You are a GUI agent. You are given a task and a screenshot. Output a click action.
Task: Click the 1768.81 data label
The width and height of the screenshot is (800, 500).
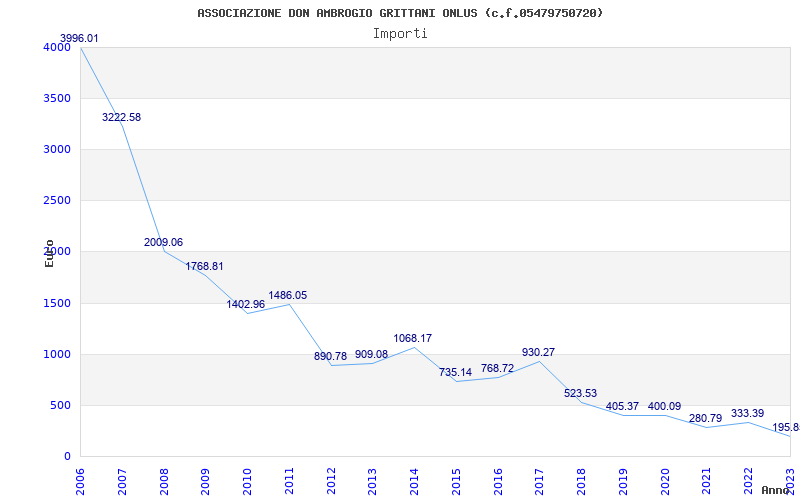coord(205,266)
